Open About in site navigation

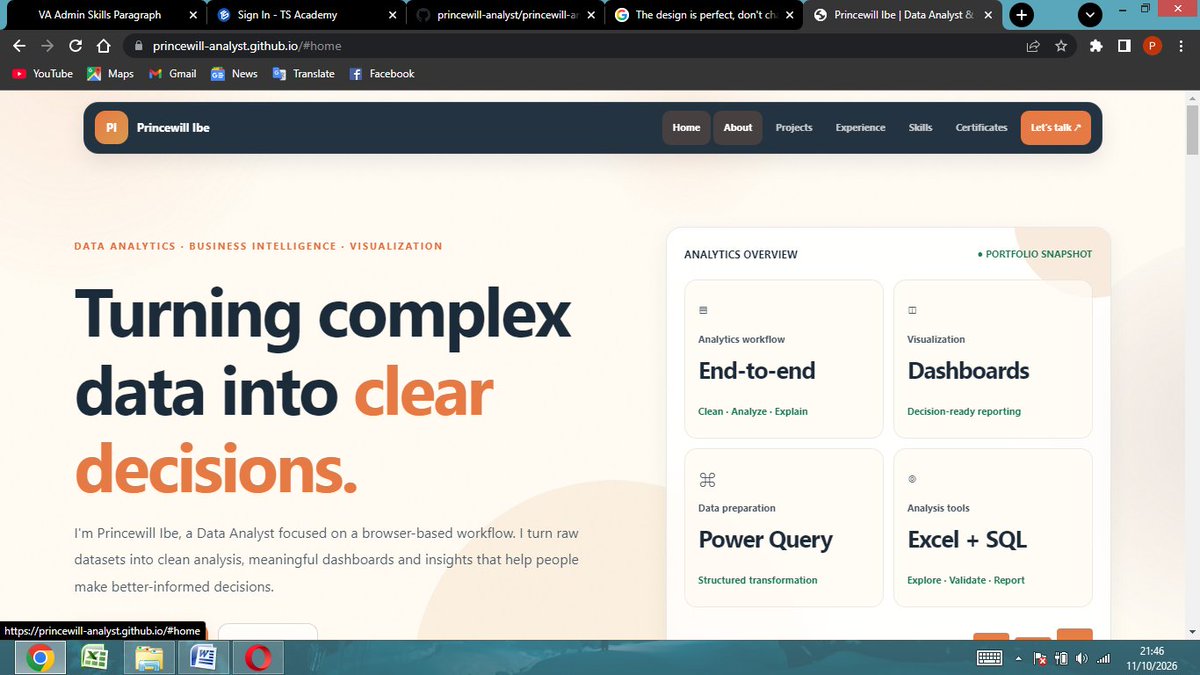click(738, 128)
